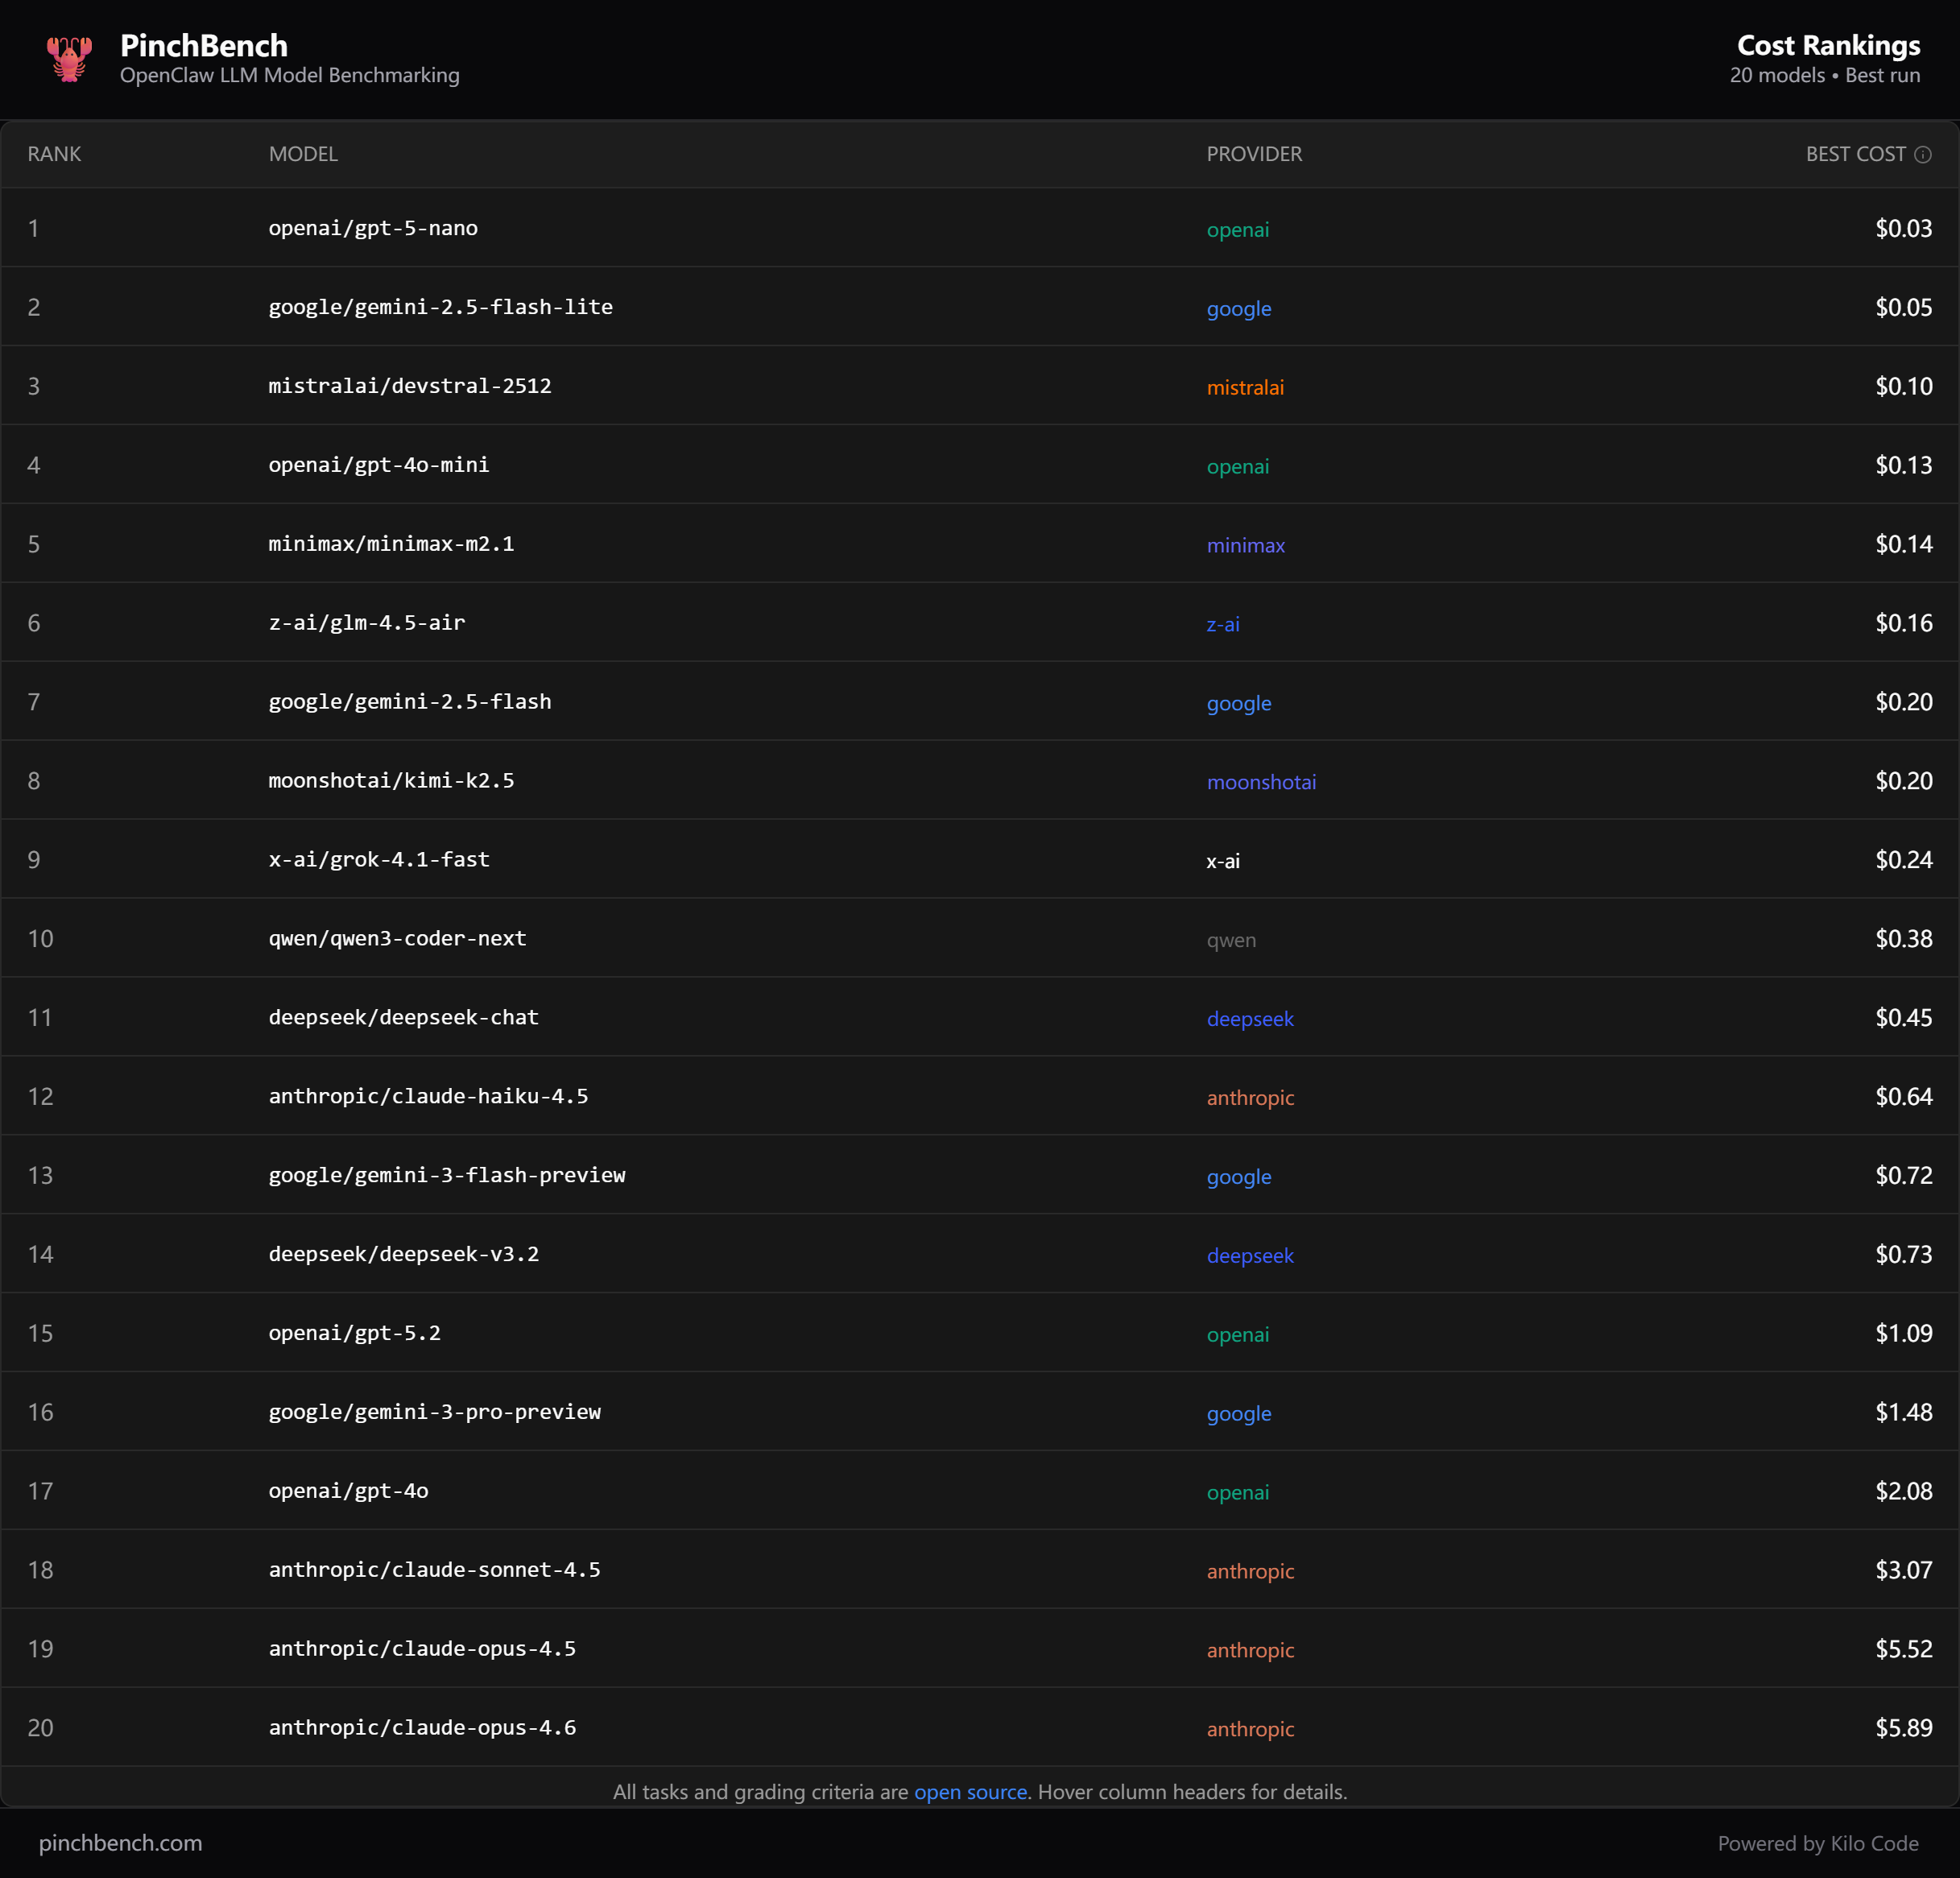This screenshot has width=1960, height=1878.
Task: Open the open source link
Action: pyautogui.click(x=969, y=1792)
